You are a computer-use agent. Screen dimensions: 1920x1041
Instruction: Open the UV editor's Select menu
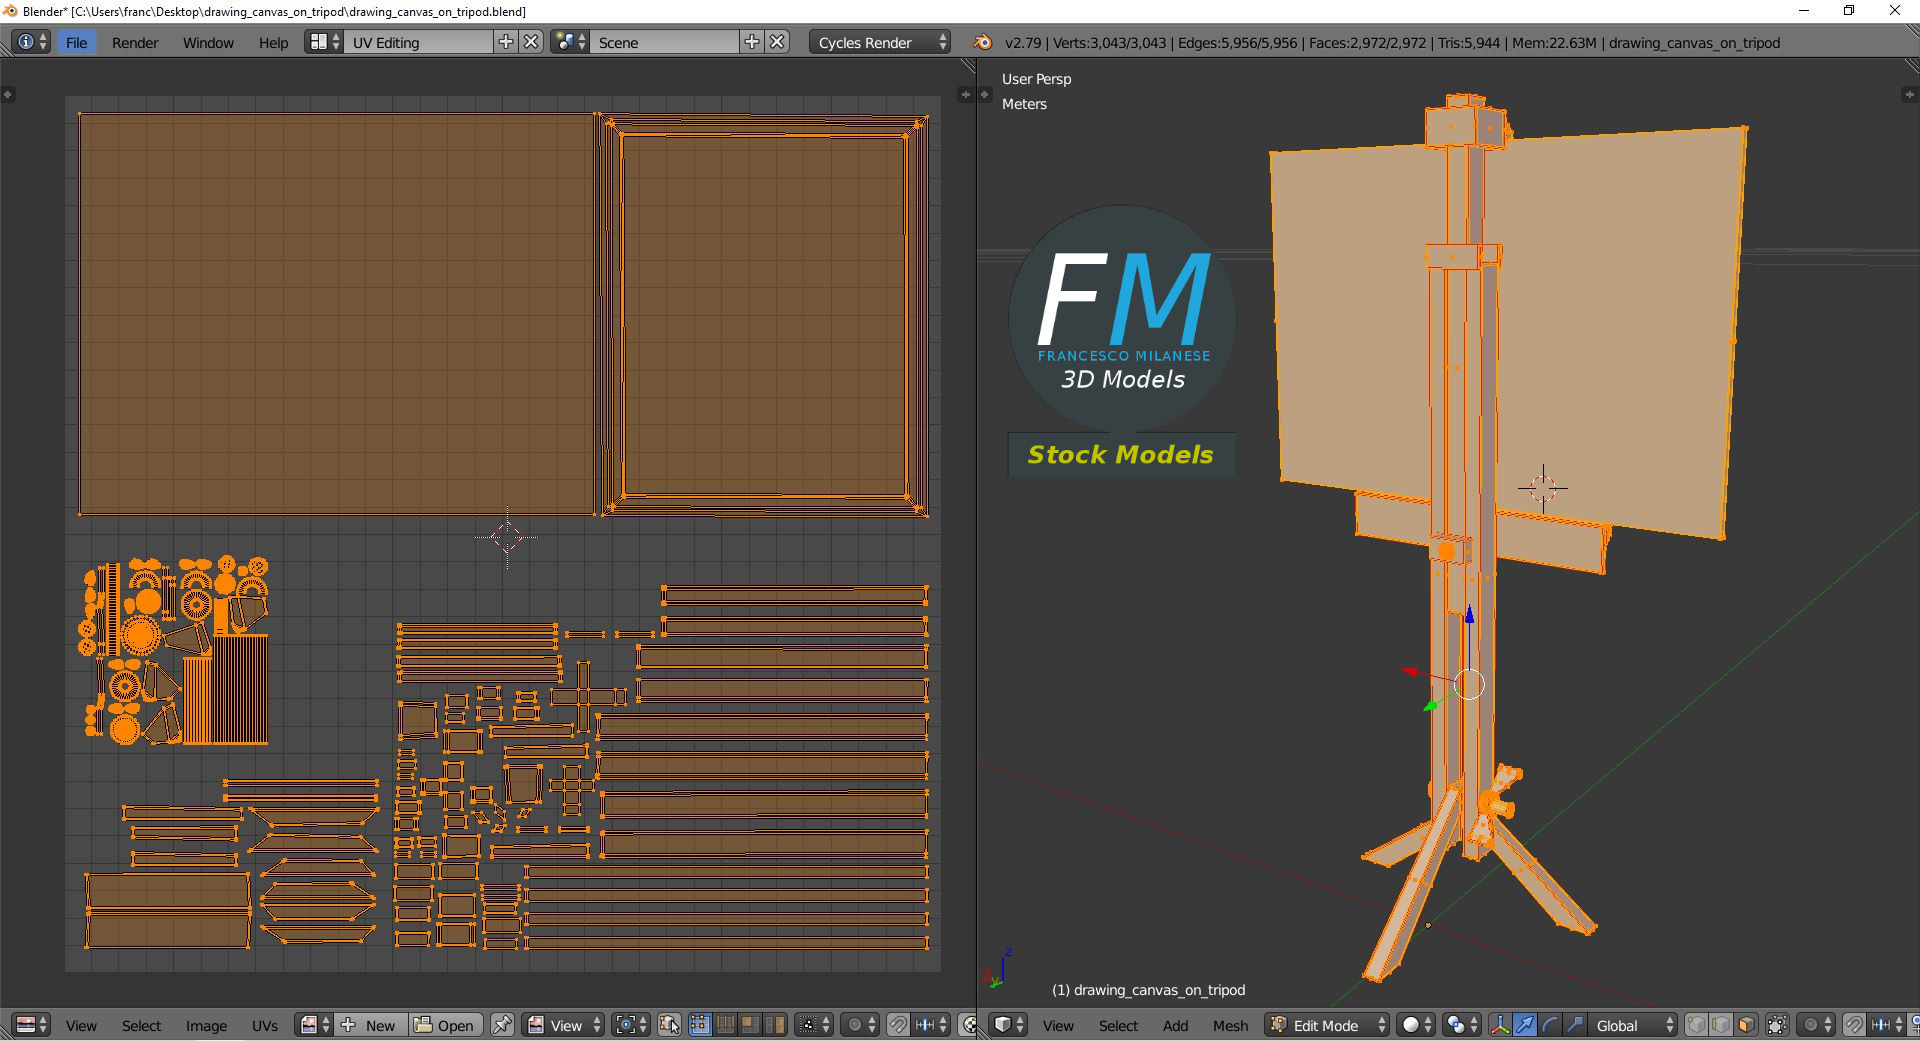(141, 1025)
